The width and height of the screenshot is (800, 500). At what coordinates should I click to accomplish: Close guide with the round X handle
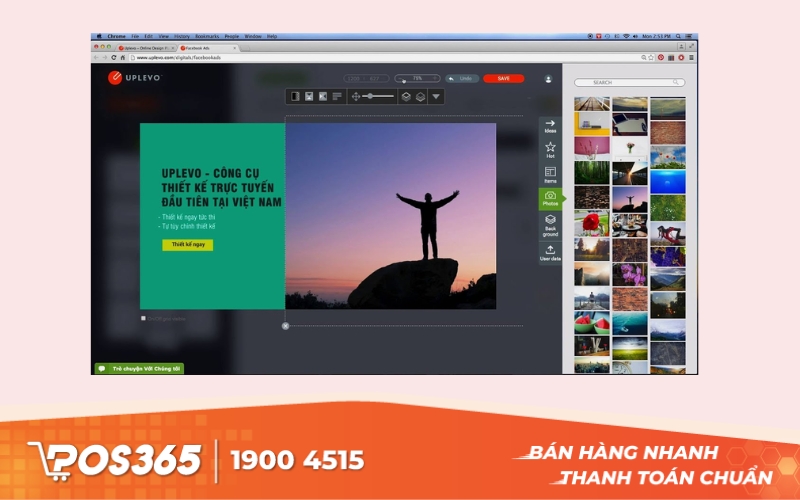click(x=285, y=326)
